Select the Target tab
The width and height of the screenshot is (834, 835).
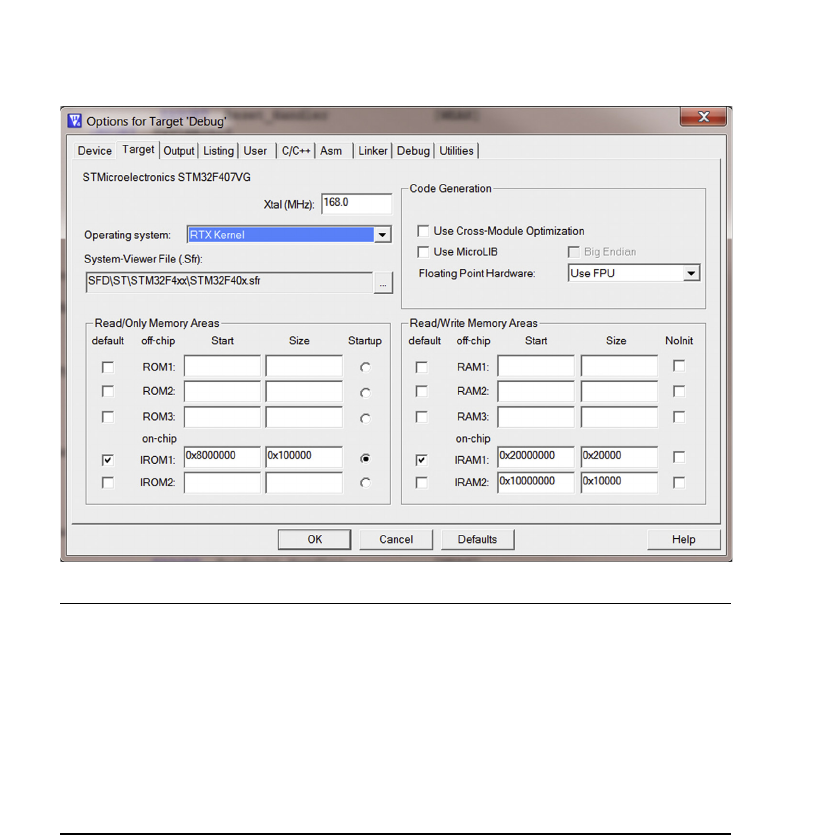click(x=138, y=150)
